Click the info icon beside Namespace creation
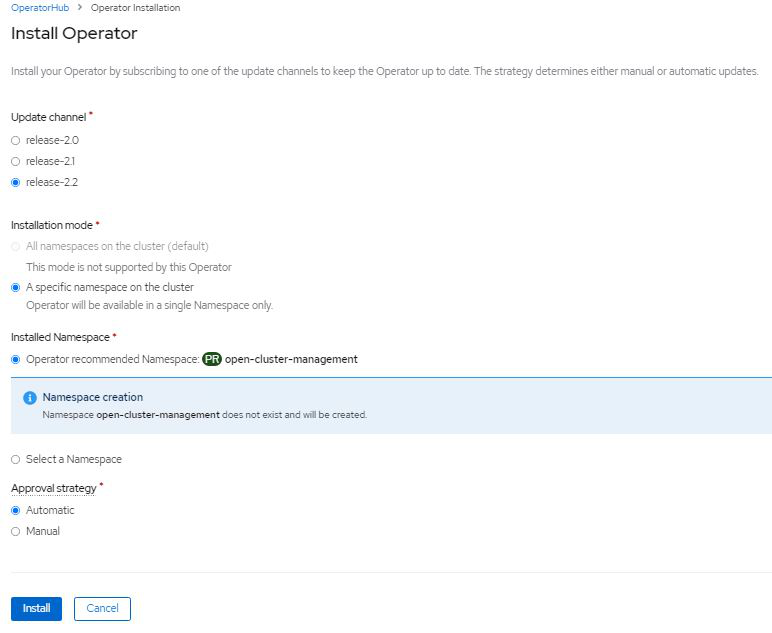This screenshot has width=772, height=633. point(30,398)
